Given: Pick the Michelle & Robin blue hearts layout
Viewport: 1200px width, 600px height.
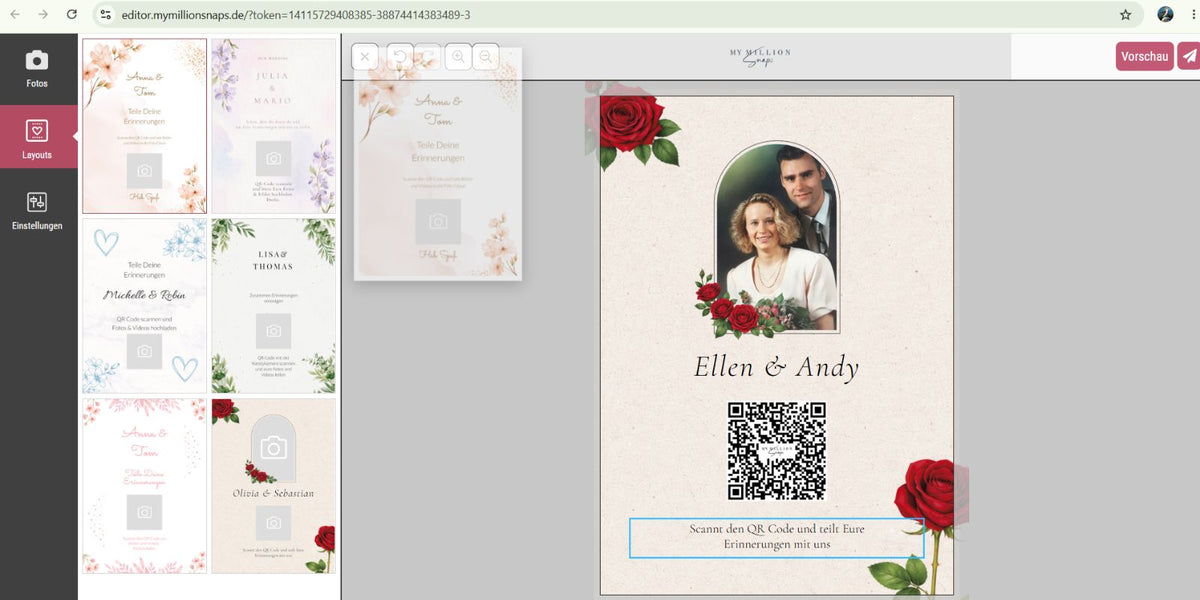Looking at the screenshot, I should click(145, 306).
